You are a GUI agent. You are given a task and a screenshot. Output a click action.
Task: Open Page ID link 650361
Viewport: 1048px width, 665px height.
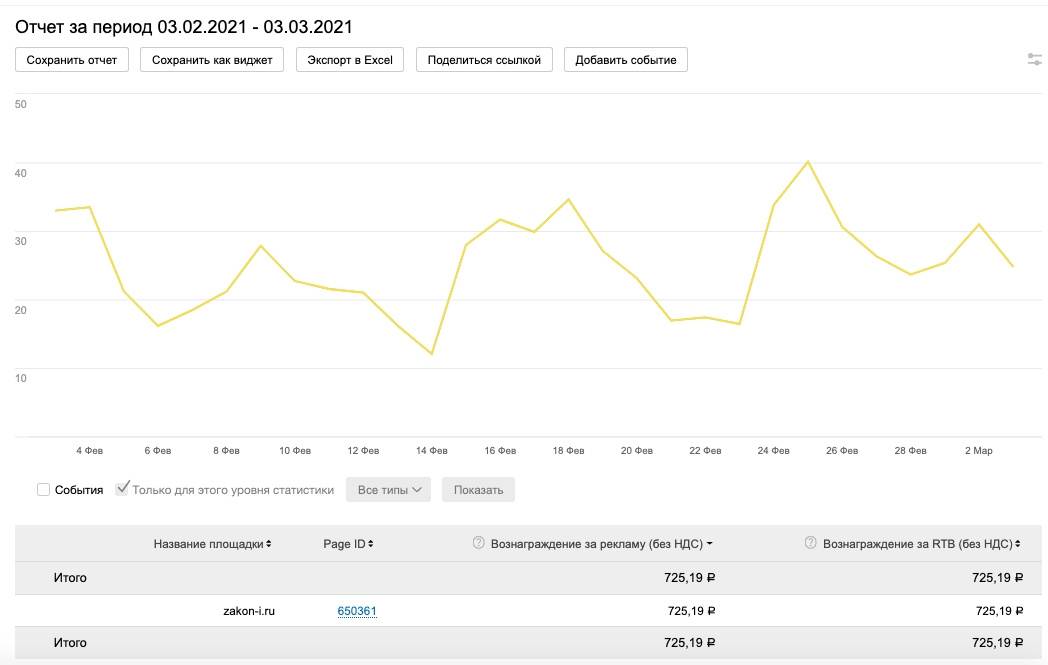click(x=357, y=611)
